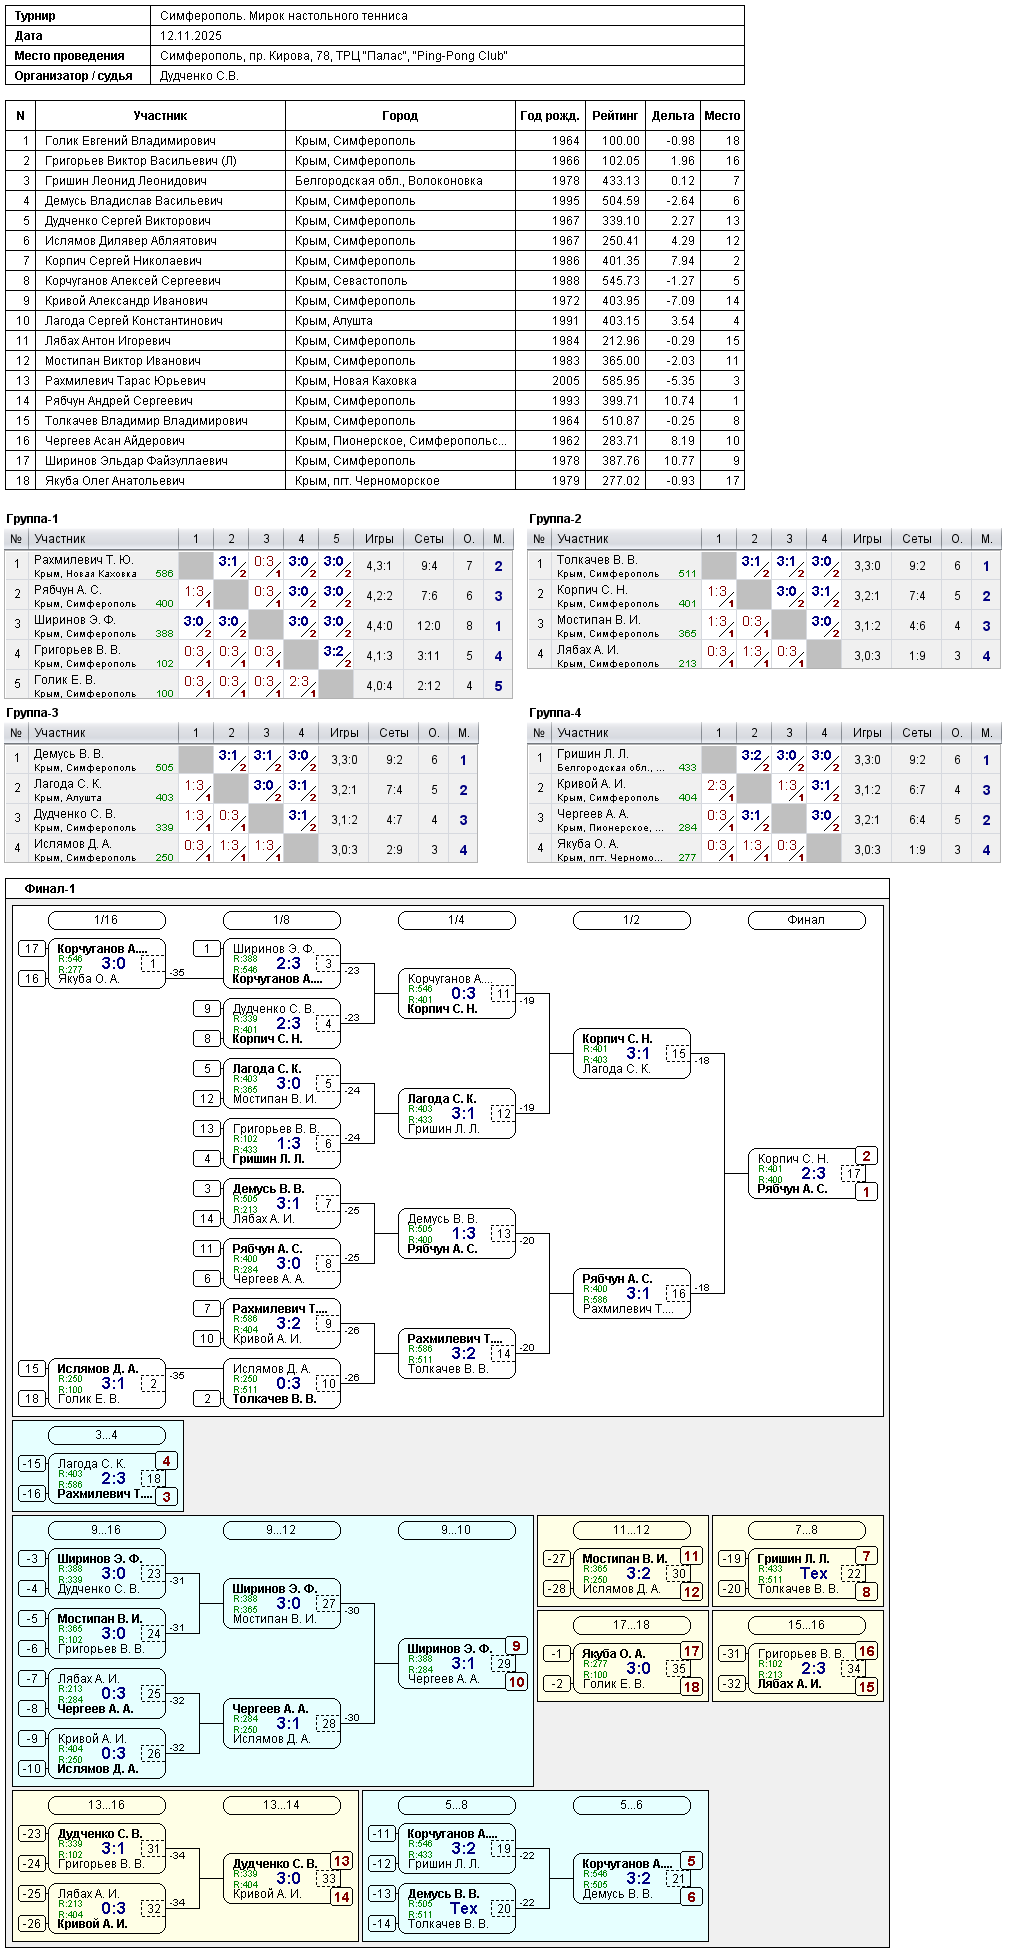This screenshot has height=1953, width=1011.
Task: Click the Игры column header in Группа-2
Action: (x=867, y=539)
